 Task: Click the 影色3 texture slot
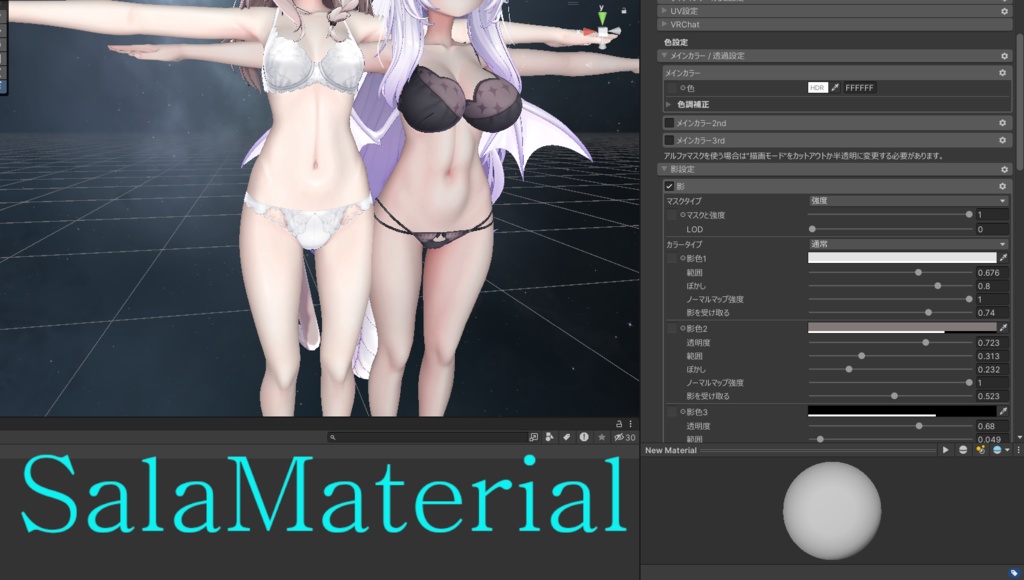(x=672, y=412)
